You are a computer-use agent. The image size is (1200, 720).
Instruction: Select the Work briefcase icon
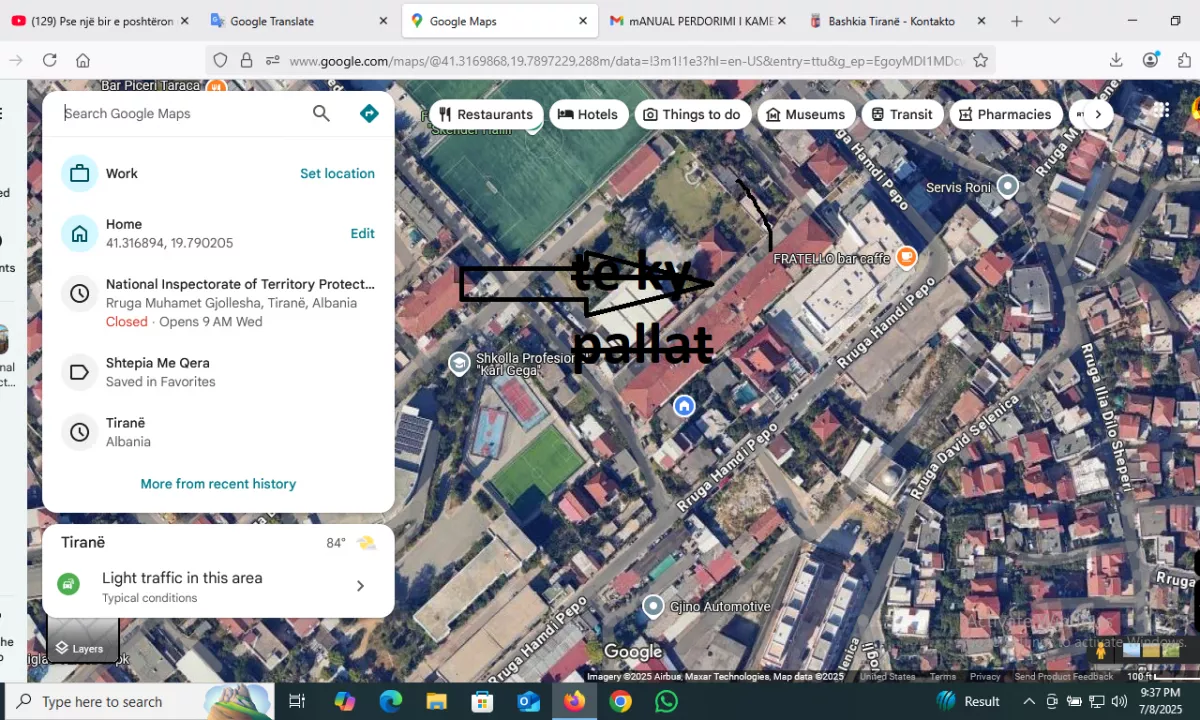click(80, 173)
